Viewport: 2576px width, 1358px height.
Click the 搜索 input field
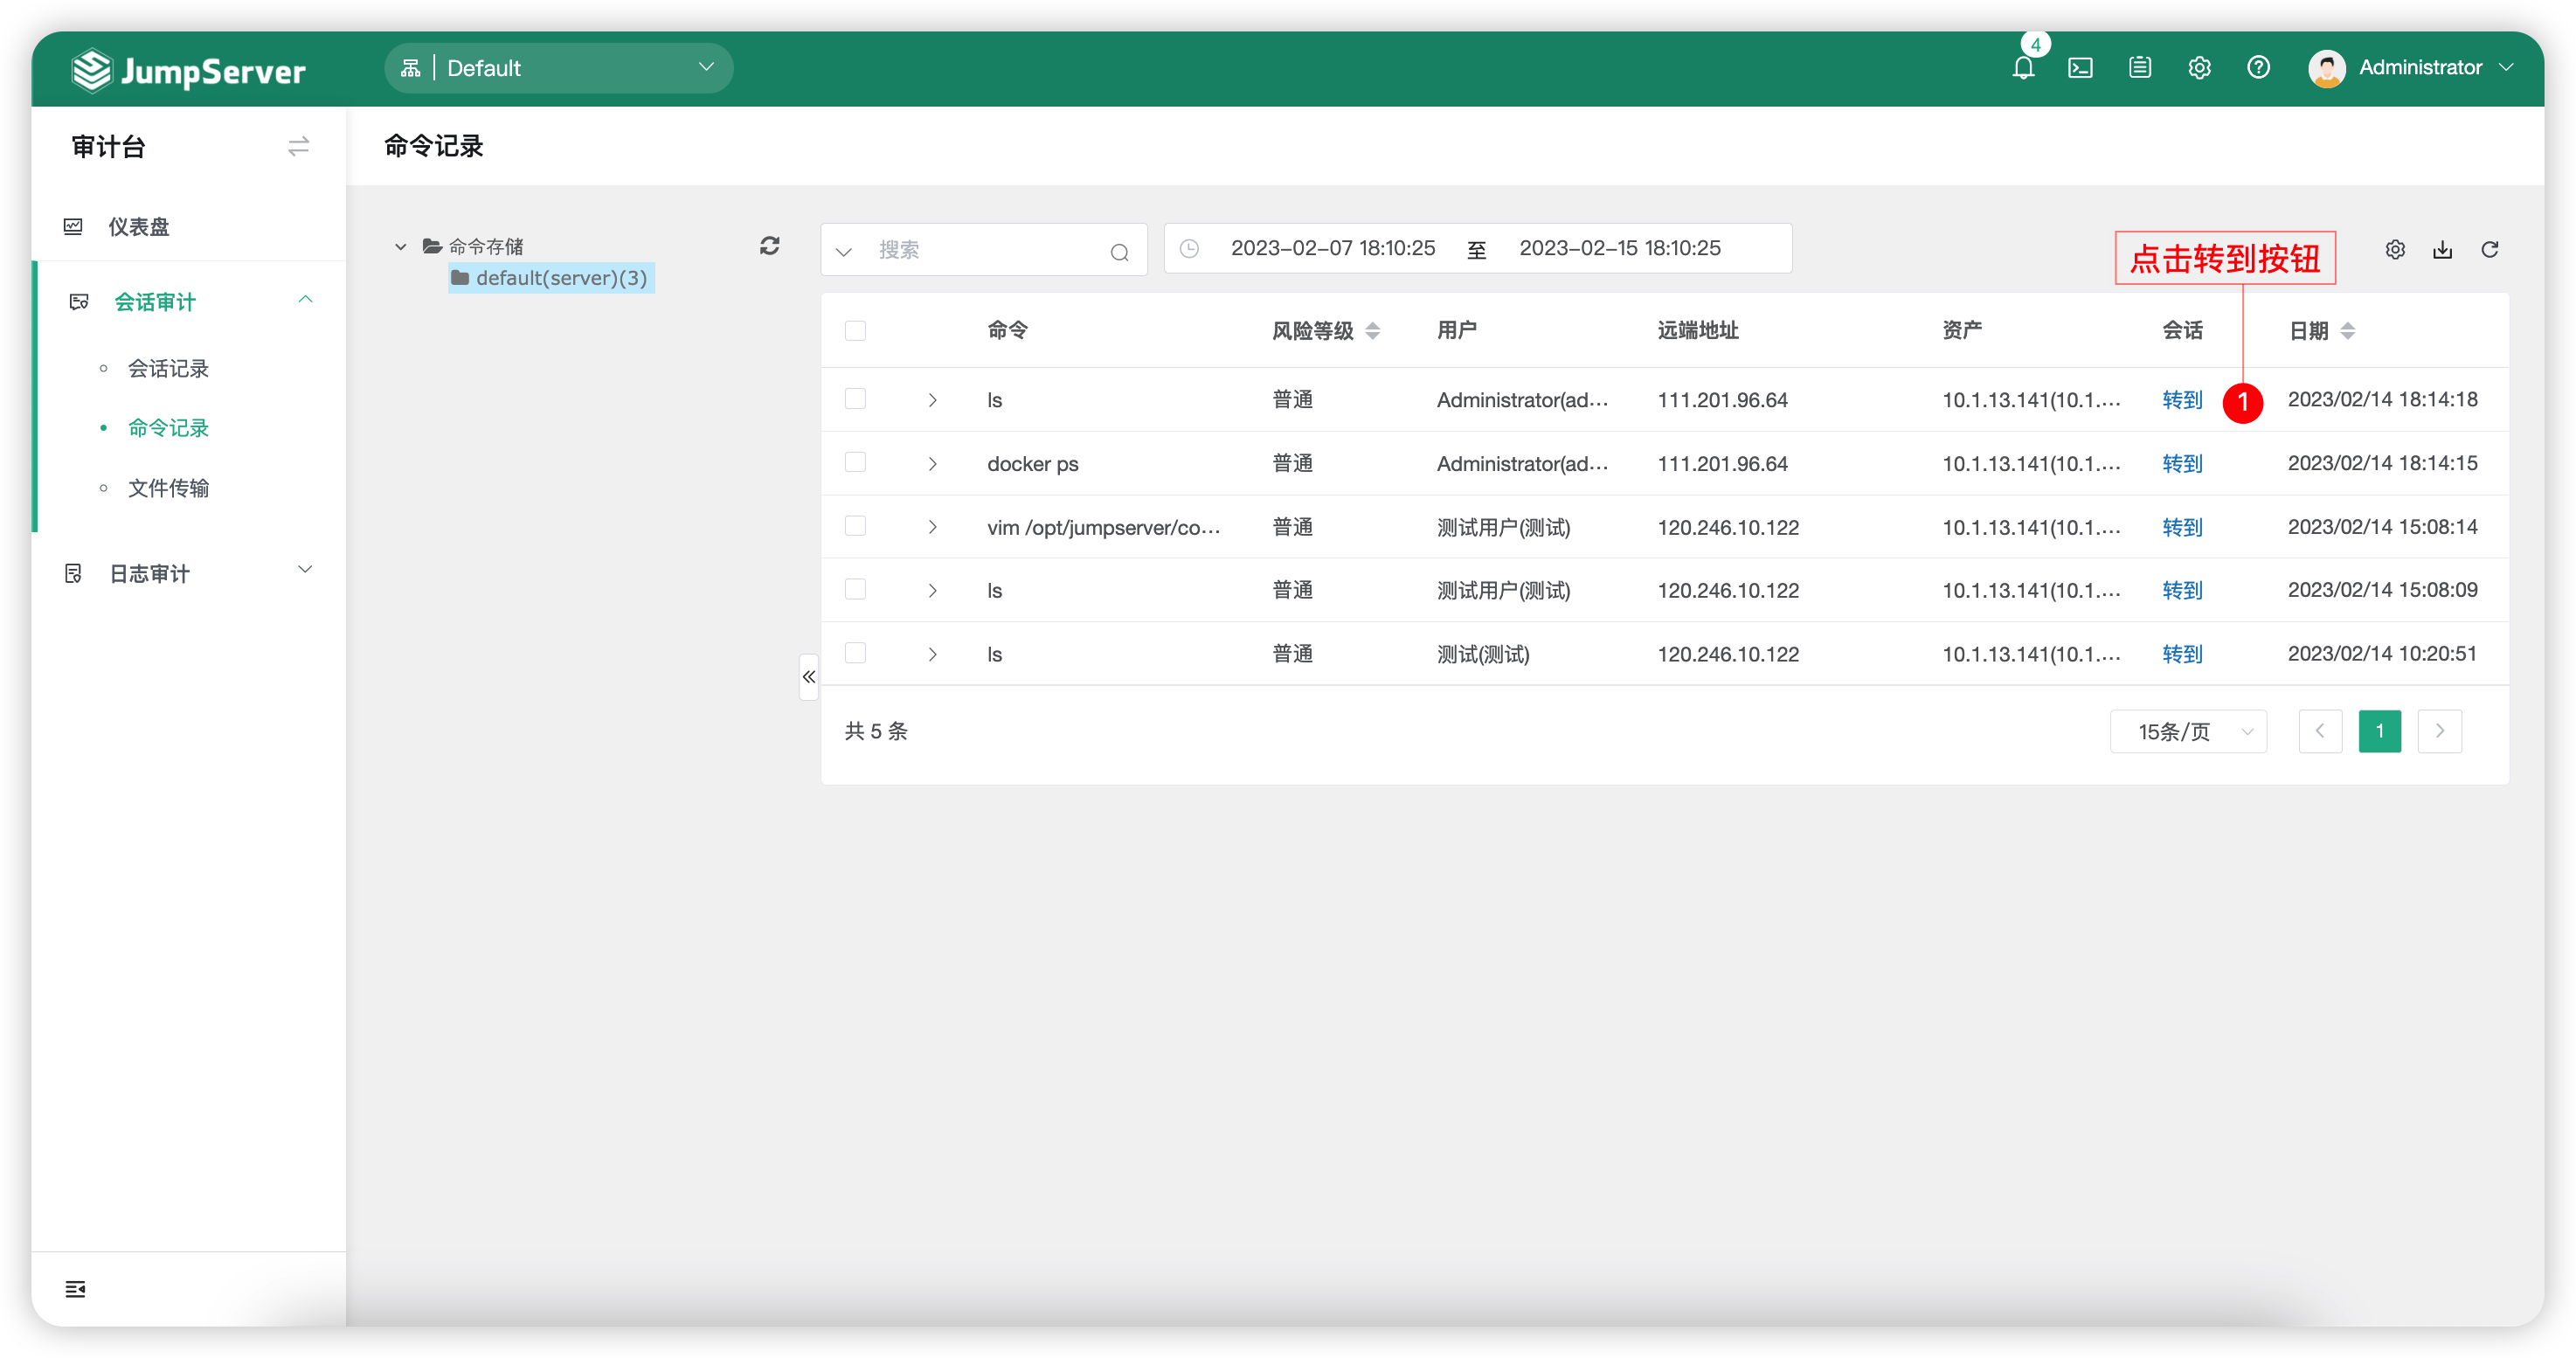(985, 250)
